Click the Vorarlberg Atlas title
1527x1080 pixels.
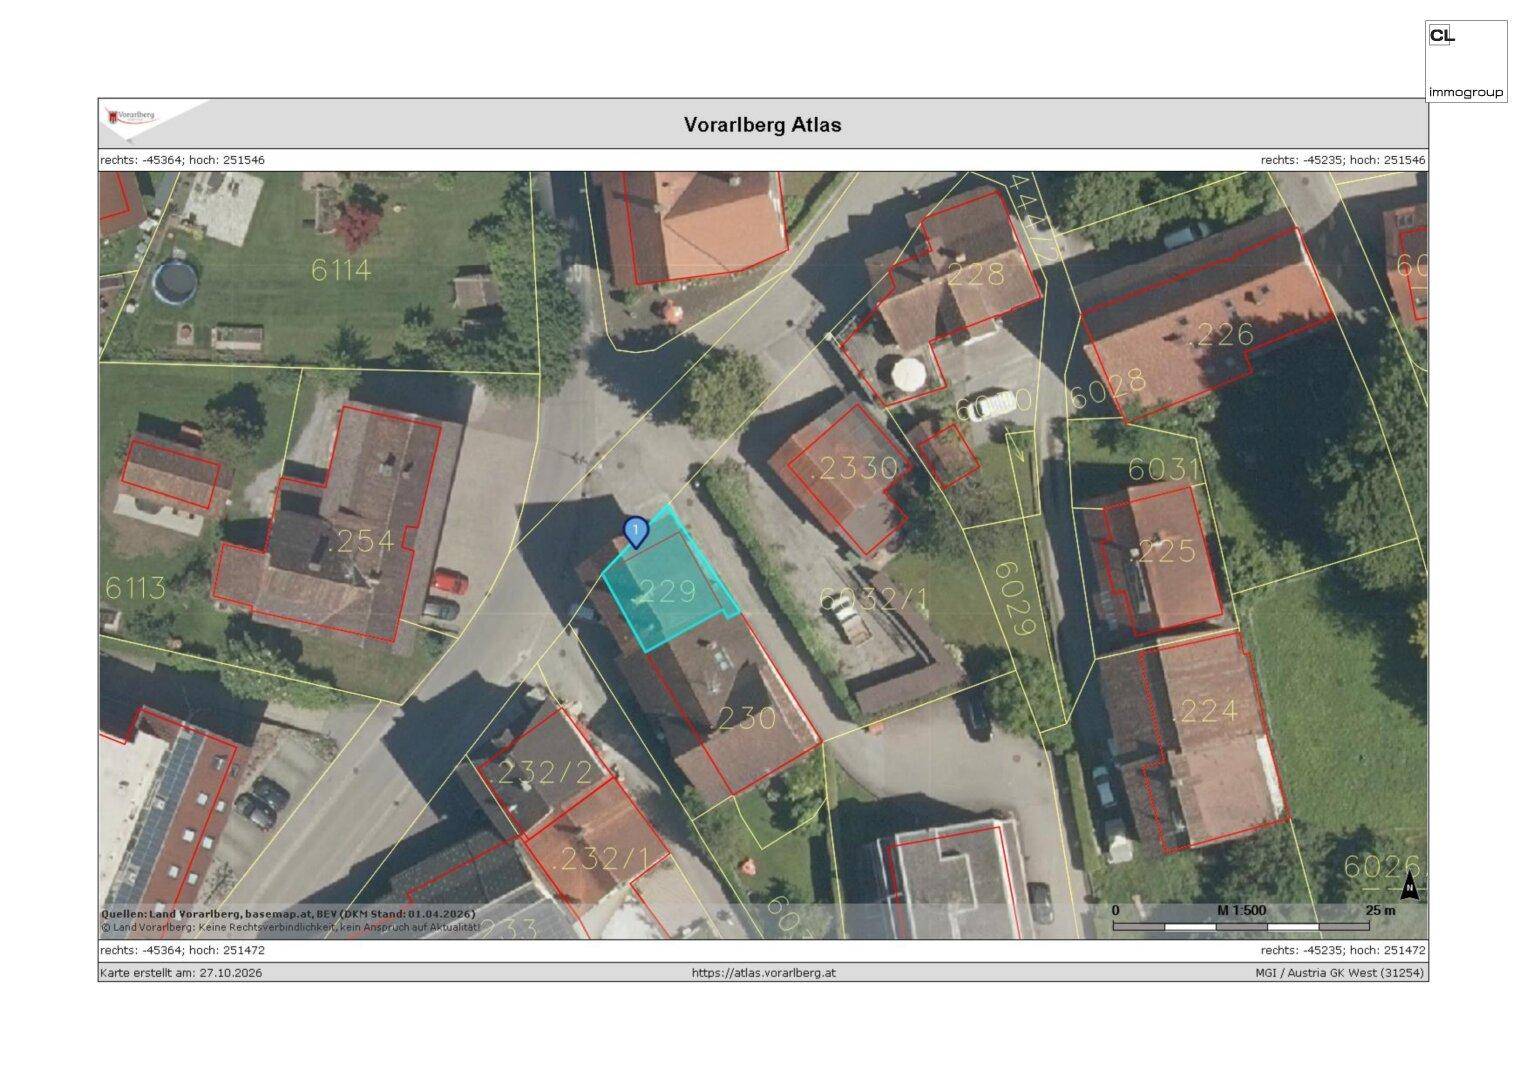pyautogui.click(x=762, y=125)
